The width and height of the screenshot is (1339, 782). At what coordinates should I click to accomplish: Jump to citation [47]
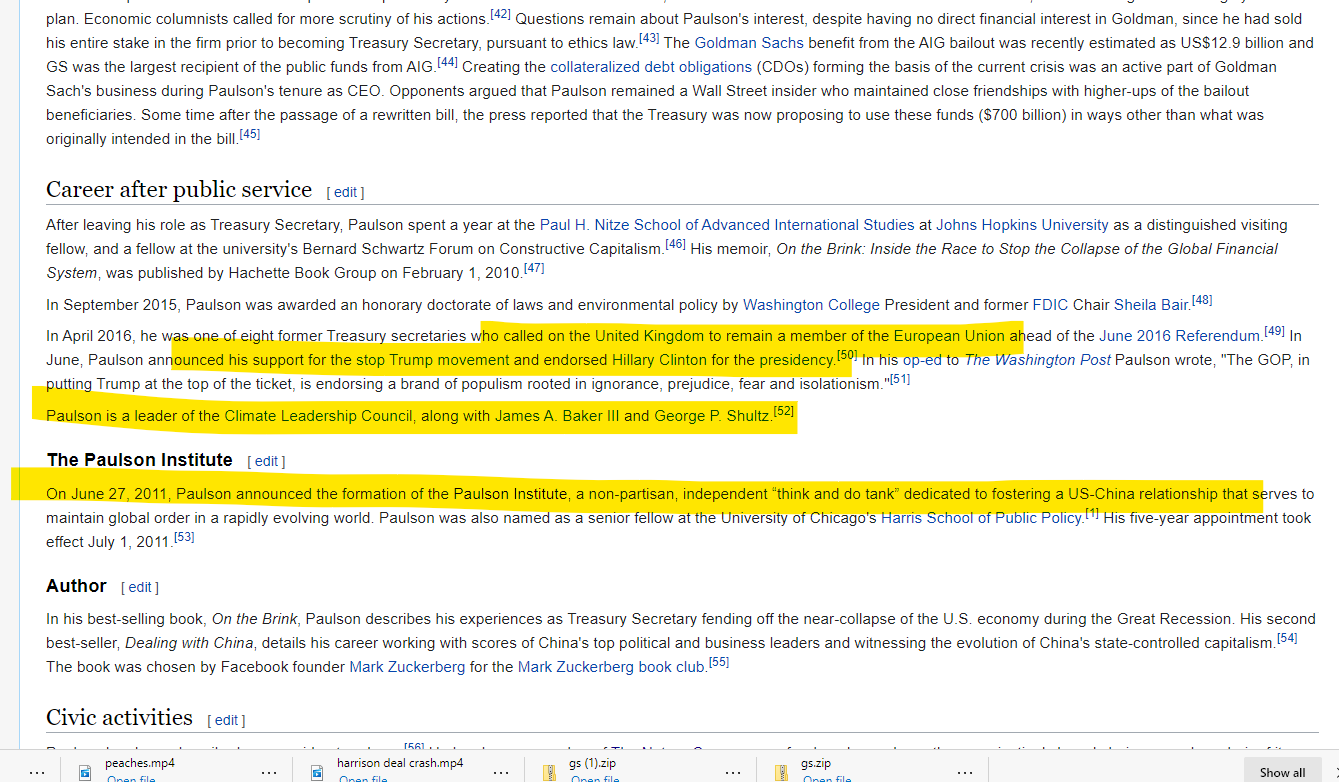(x=534, y=268)
